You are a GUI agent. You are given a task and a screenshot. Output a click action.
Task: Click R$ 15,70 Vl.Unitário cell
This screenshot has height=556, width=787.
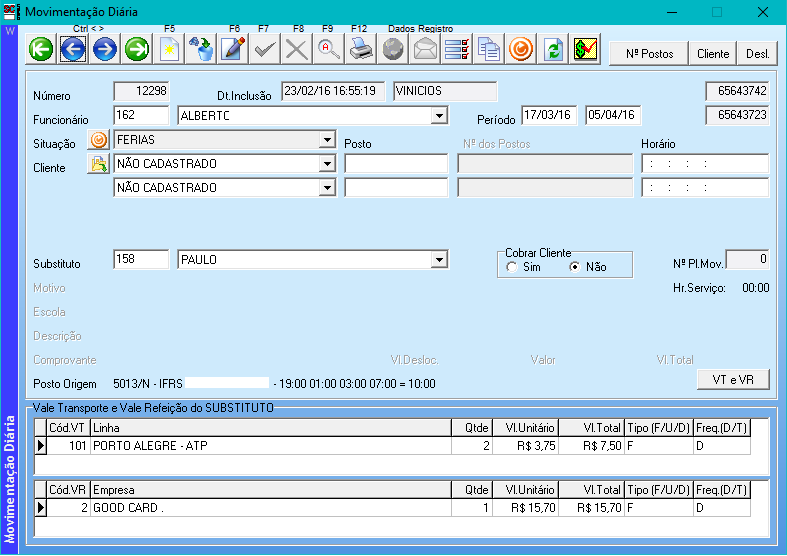[x=526, y=508]
